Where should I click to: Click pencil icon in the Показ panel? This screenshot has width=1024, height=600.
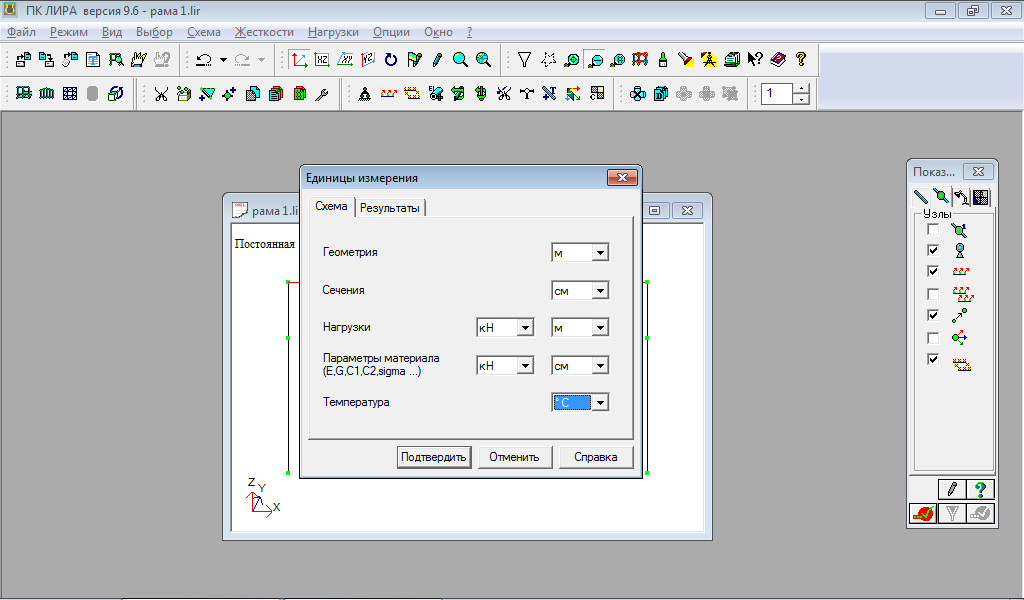click(952, 488)
